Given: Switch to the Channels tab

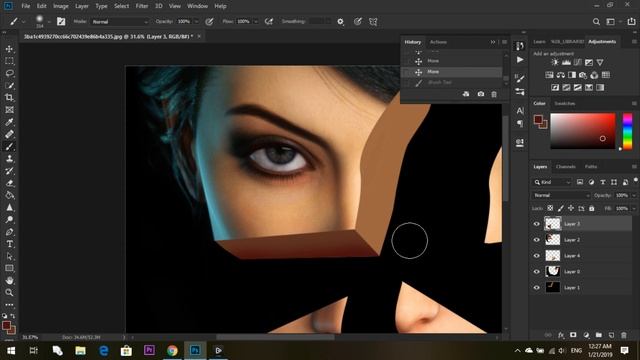Looking at the screenshot, I should click(x=566, y=167).
